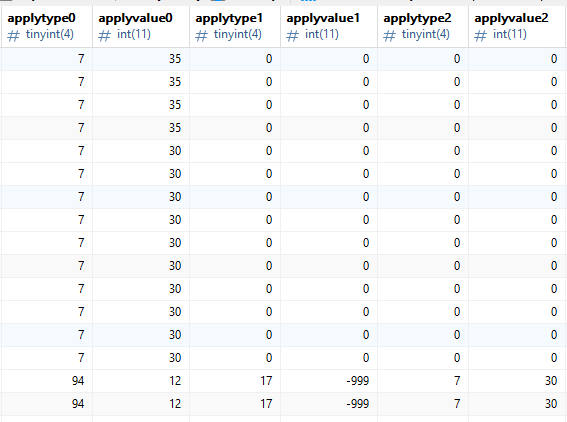Select applytype0 cell 94 in second 94 row
Screen dimensions: 567x422
click(x=47, y=404)
